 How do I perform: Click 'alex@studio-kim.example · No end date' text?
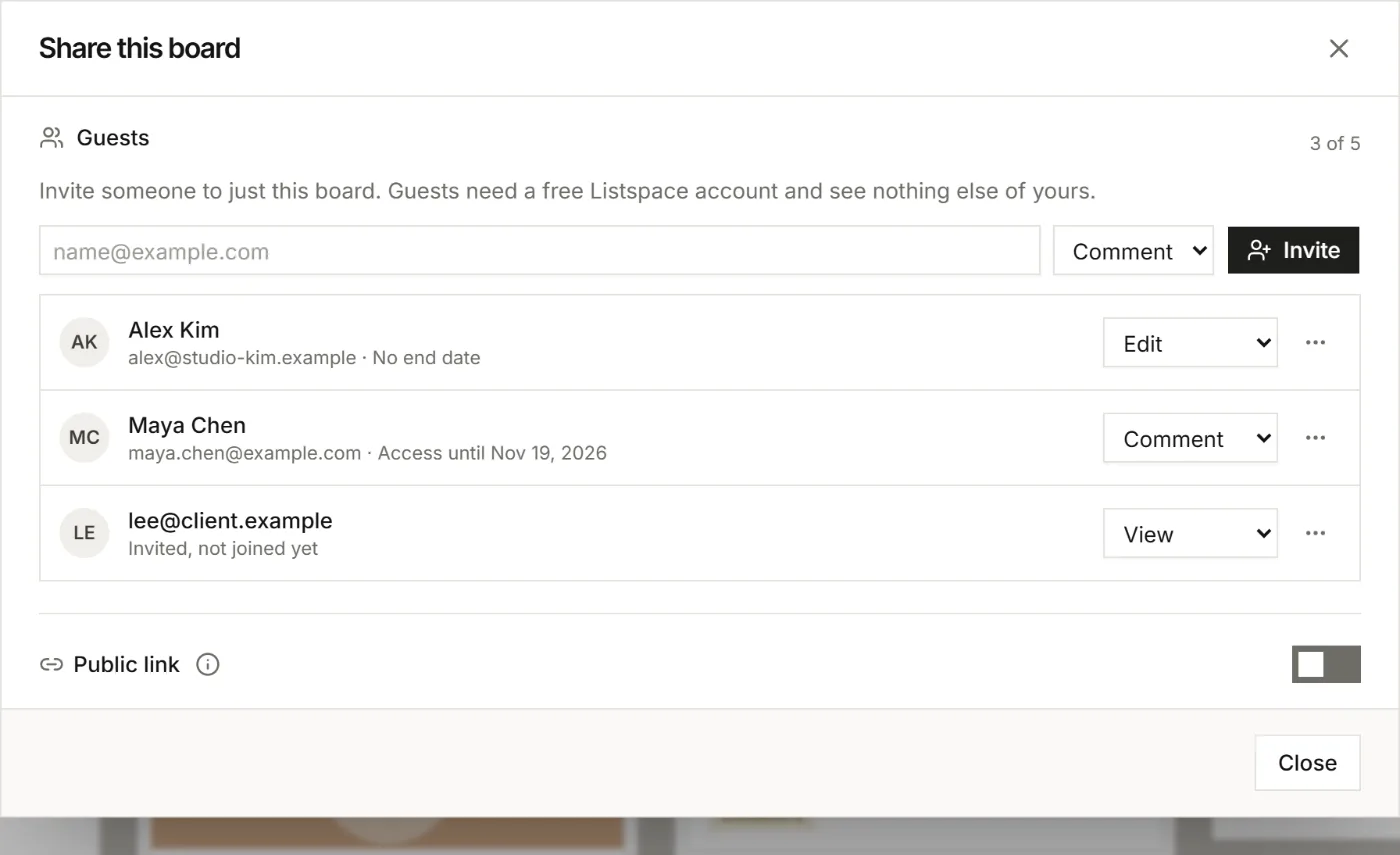304,358
